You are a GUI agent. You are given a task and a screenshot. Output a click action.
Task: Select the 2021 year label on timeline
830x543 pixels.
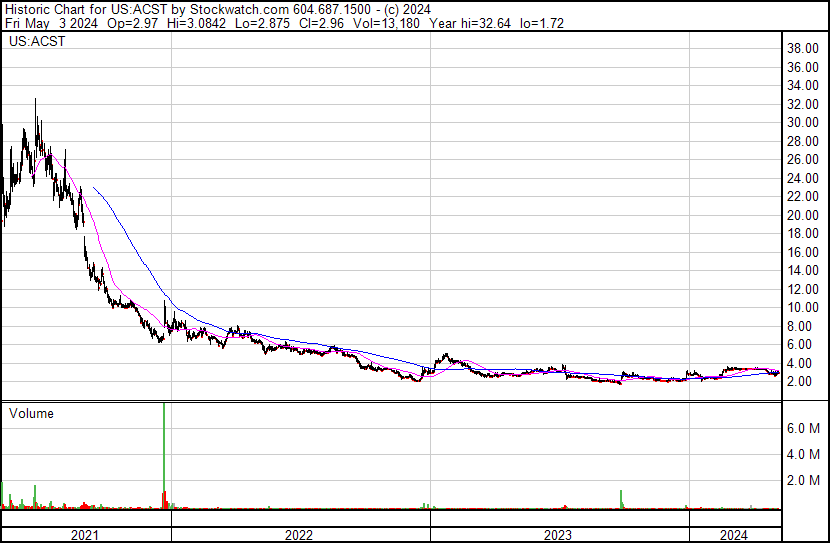[85, 535]
